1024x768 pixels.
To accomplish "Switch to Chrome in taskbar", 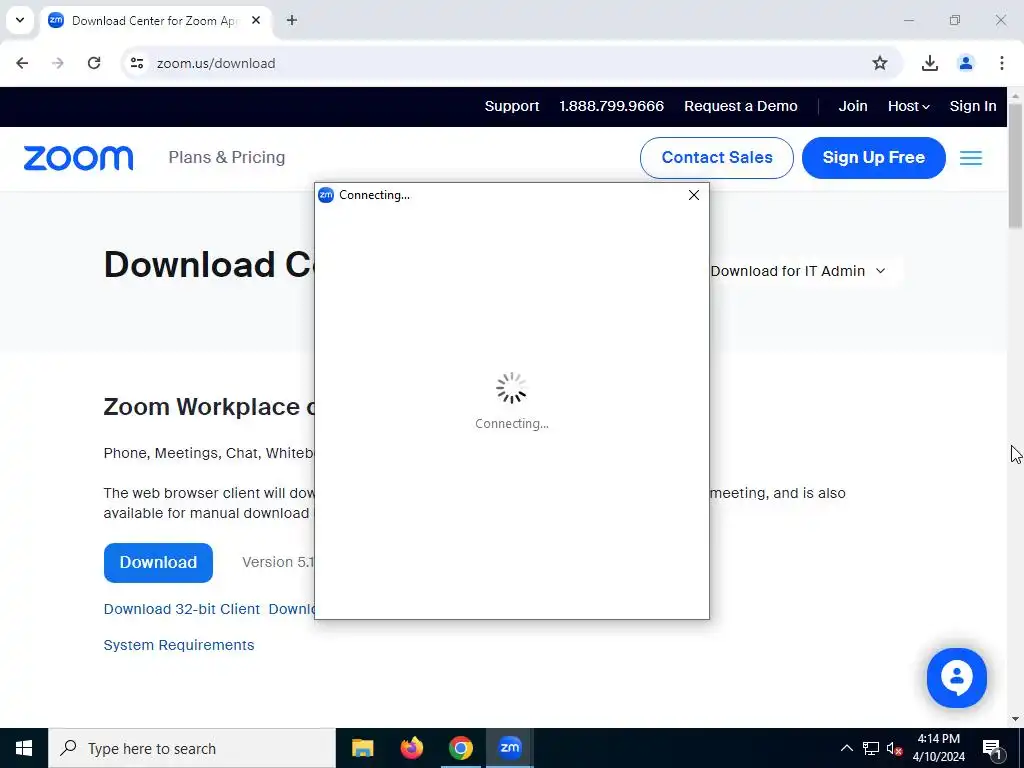I will (460, 748).
